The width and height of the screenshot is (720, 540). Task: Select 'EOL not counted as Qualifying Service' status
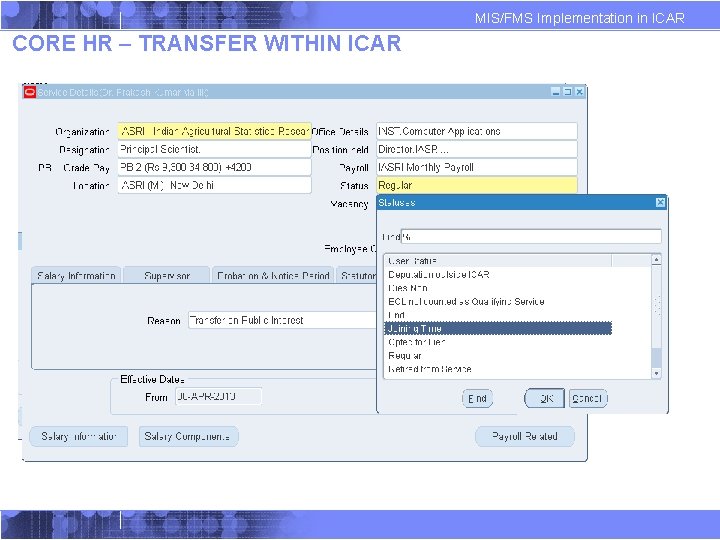498,302
